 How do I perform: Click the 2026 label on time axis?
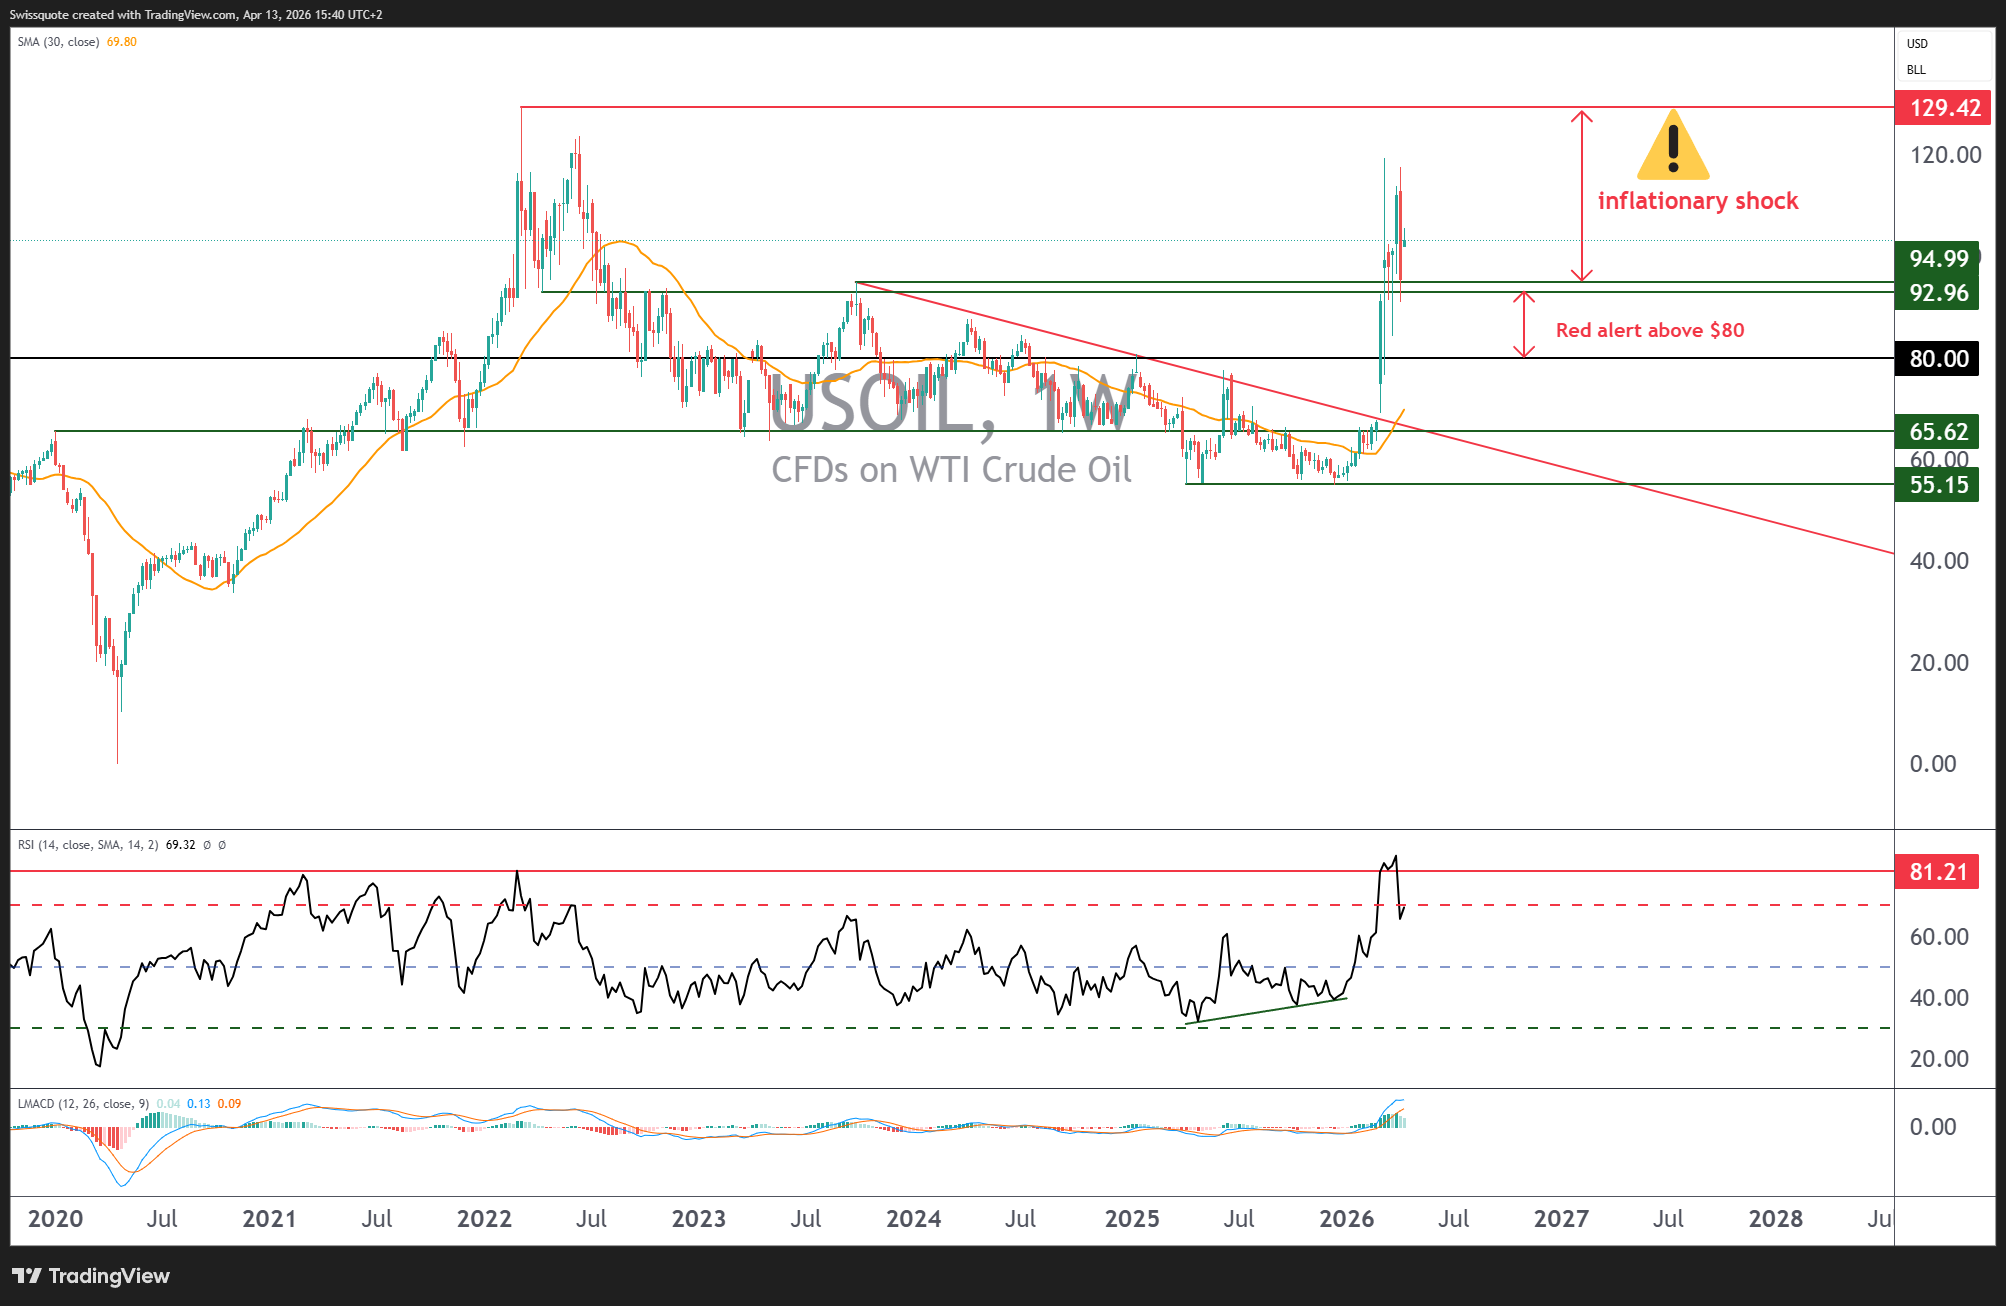pyautogui.click(x=1346, y=1219)
